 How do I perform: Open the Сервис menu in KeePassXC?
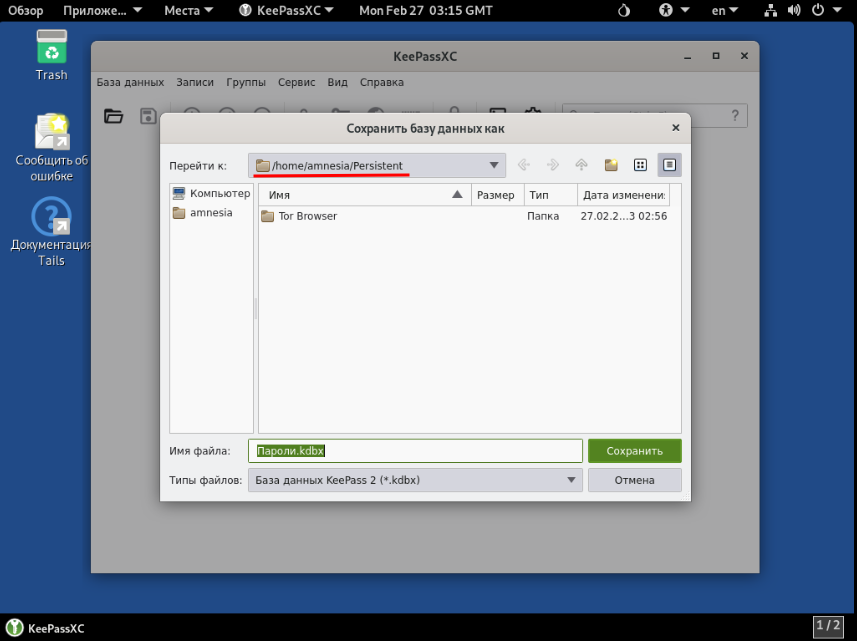(x=296, y=82)
